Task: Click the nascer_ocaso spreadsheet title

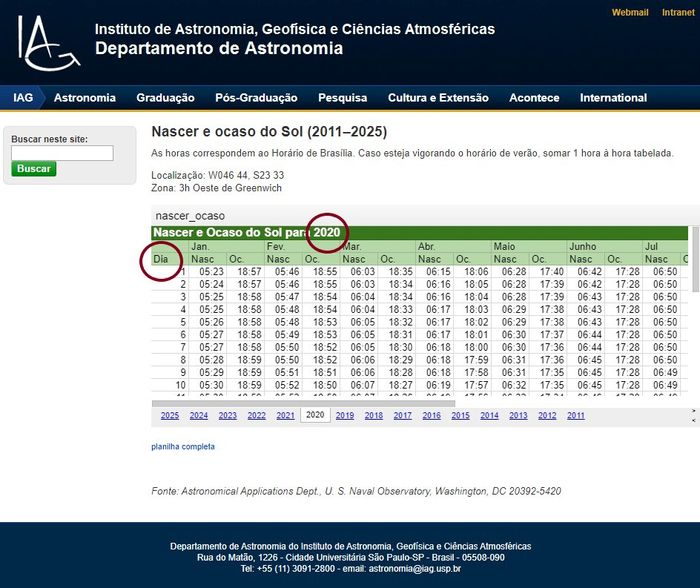Action: click(190, 216)
